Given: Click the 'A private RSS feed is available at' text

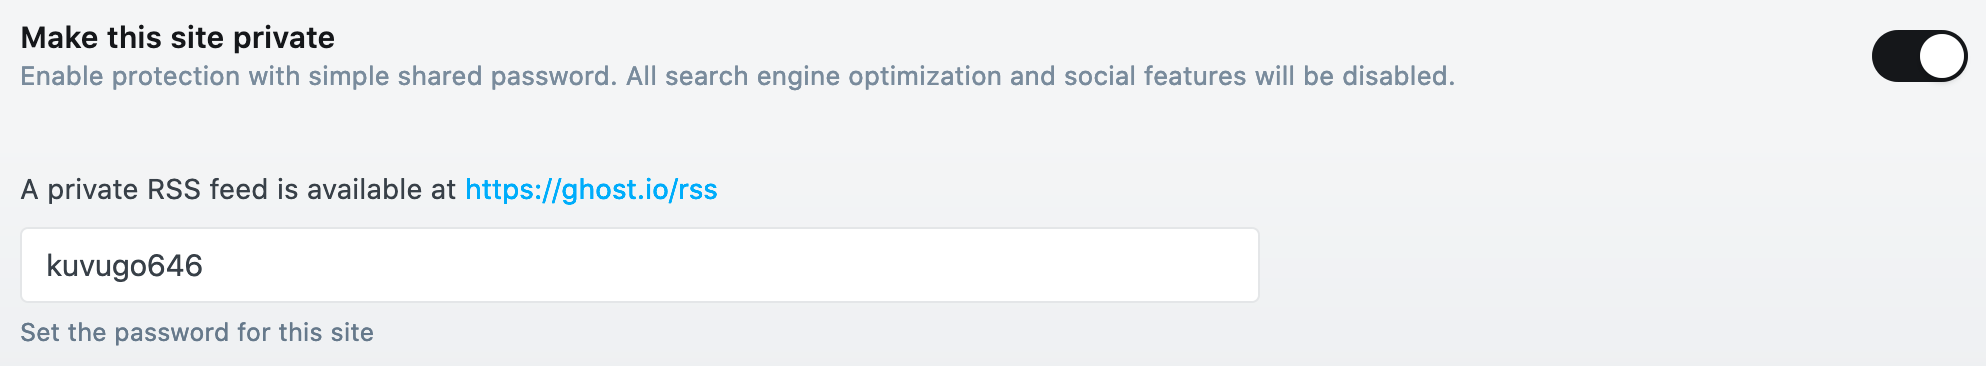Looking at the screenshot, I should pos(238,189).
